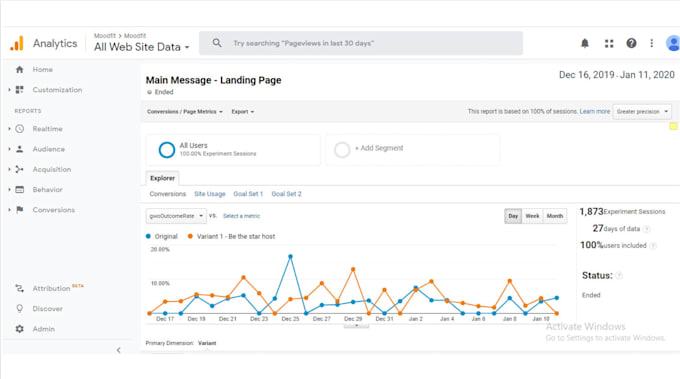Click the date range Dec 16, 2019 - Jan 11, 2020
This screenshot has height=379, width=680.
click(x=616, y=75)
